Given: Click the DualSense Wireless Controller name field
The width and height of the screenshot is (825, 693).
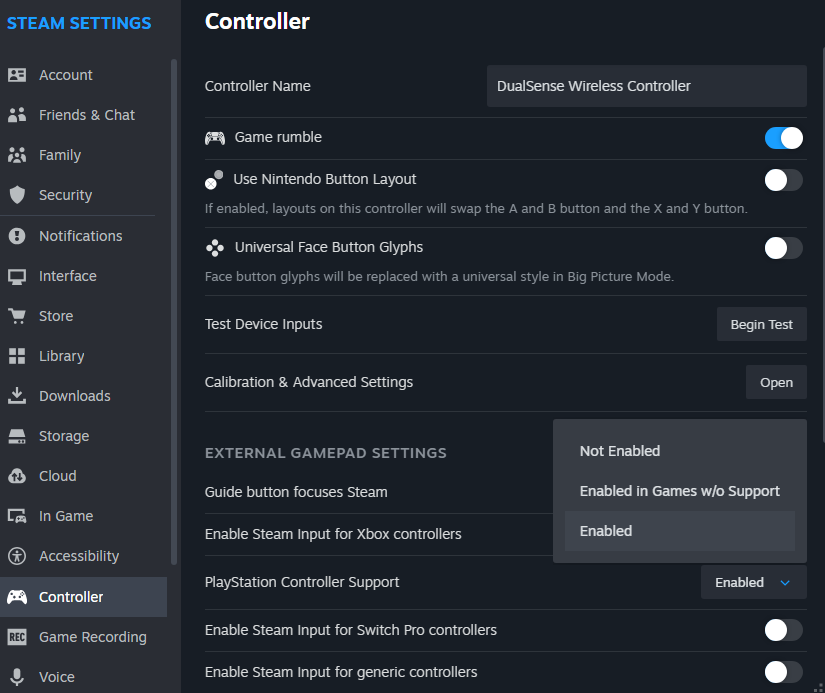Looking at the screenshot, I should 647,86.
